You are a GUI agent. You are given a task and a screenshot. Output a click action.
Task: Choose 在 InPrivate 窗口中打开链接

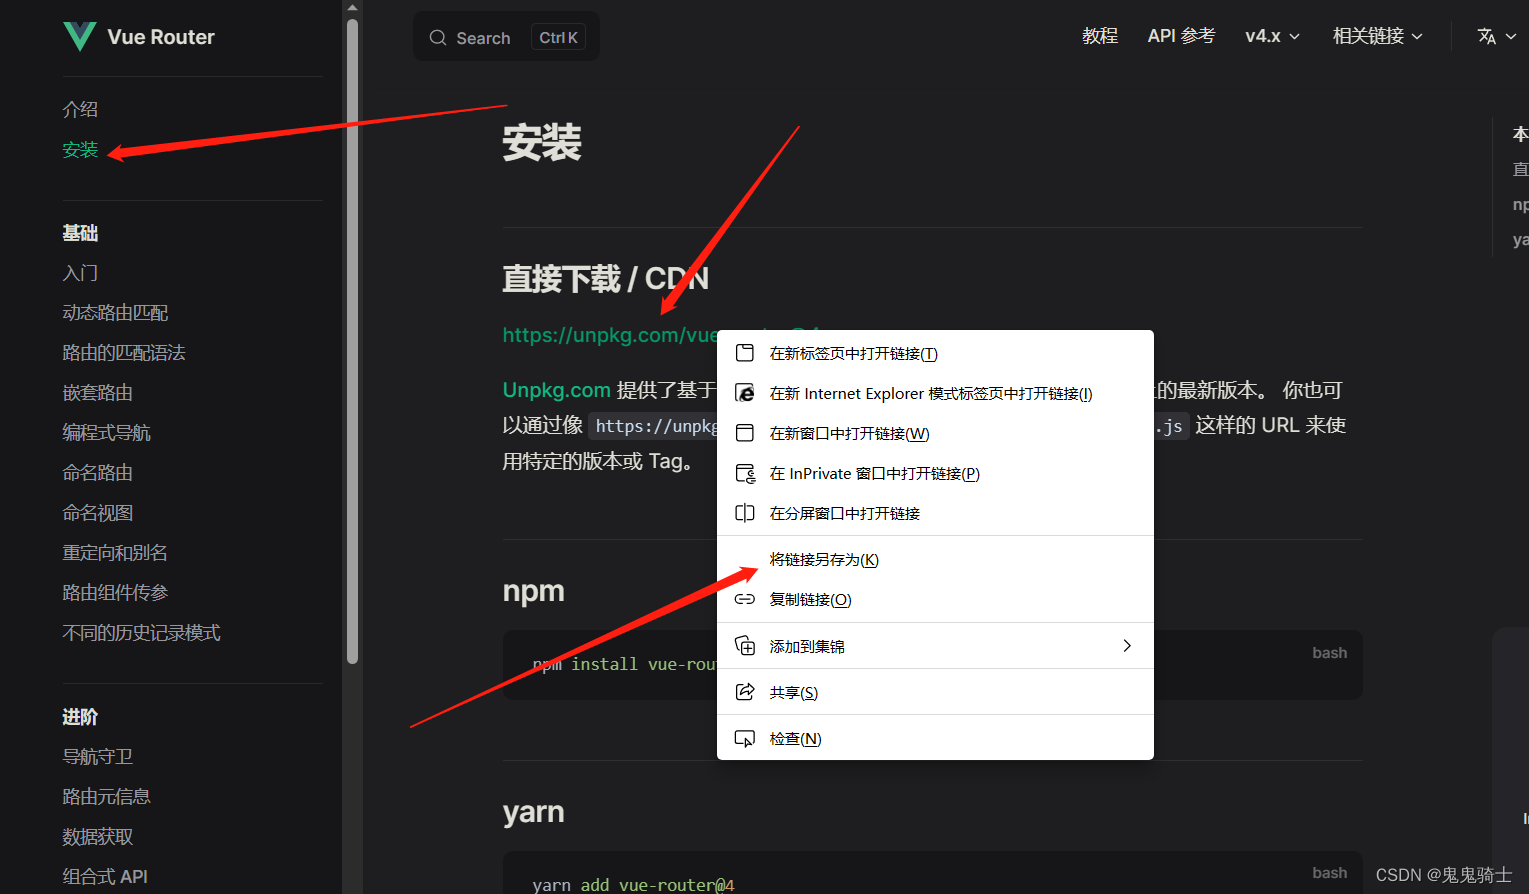[935, 473]
